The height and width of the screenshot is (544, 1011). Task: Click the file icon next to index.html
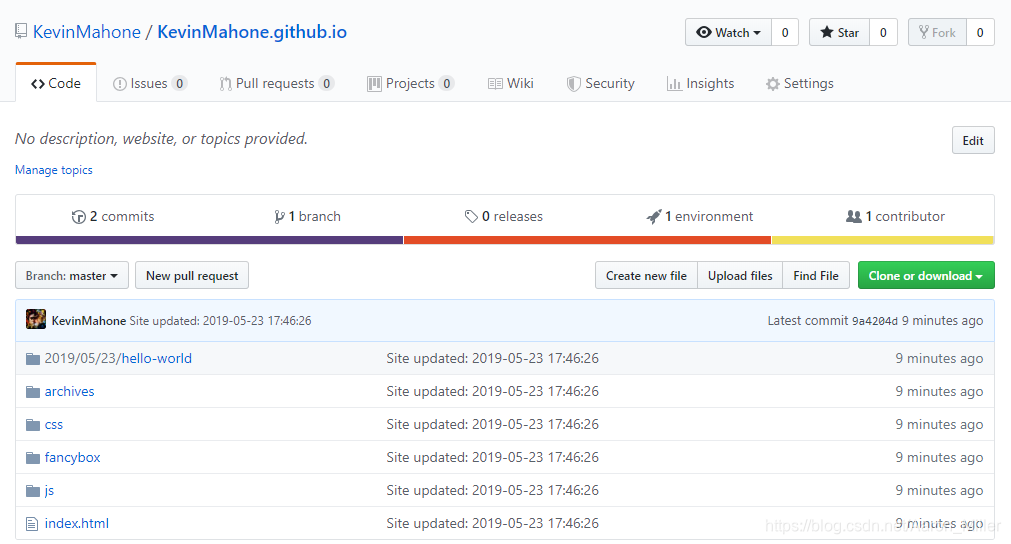tap(32, 524)
